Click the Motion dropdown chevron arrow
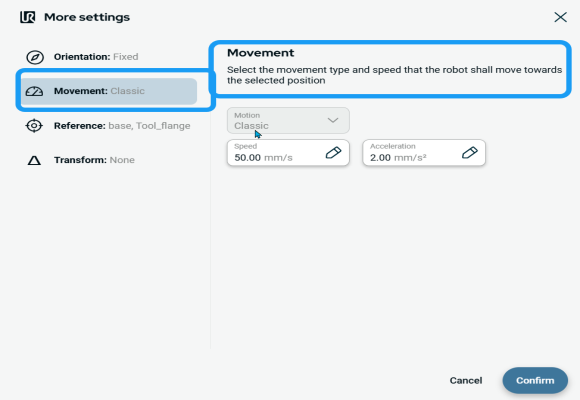 tap(333, 120)
